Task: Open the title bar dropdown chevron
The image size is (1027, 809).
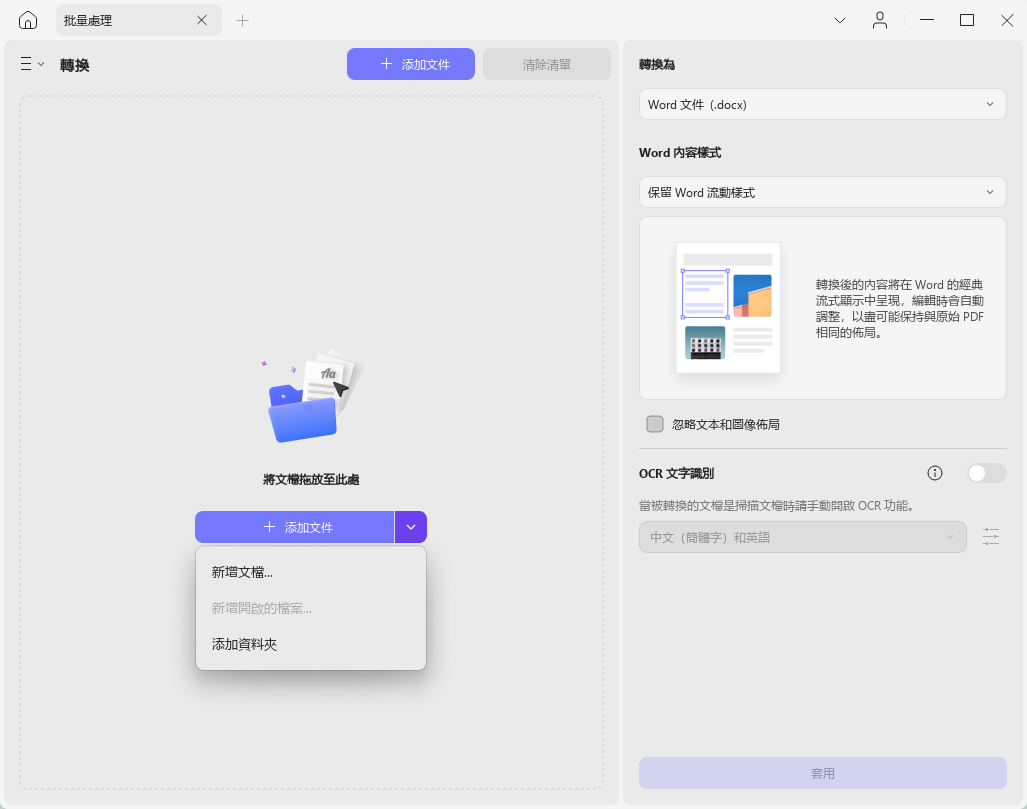Action: 840,21
